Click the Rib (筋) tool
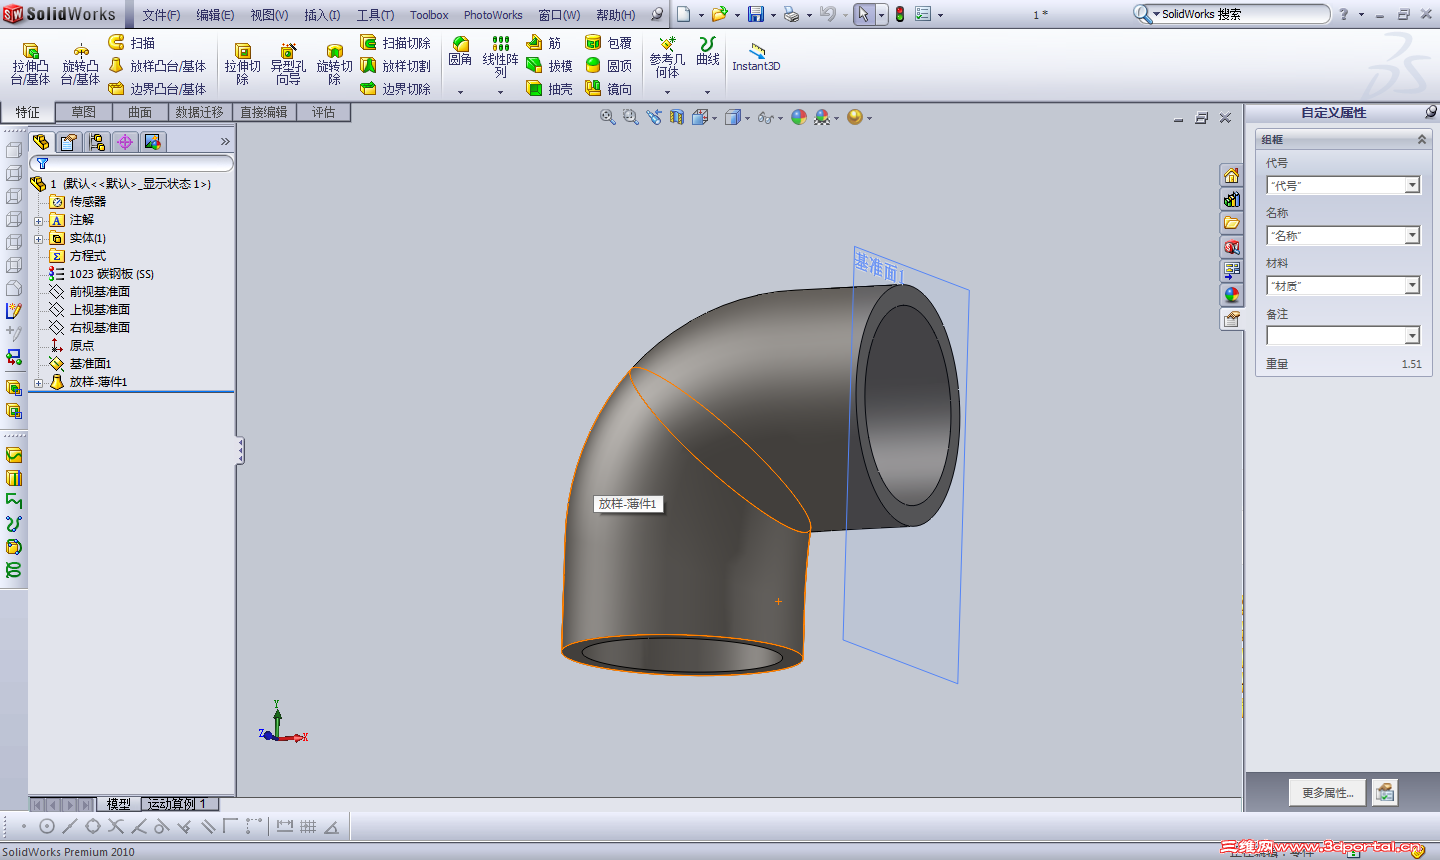The width and height of the screenshot is (1440, 860). tap(544, 43)
